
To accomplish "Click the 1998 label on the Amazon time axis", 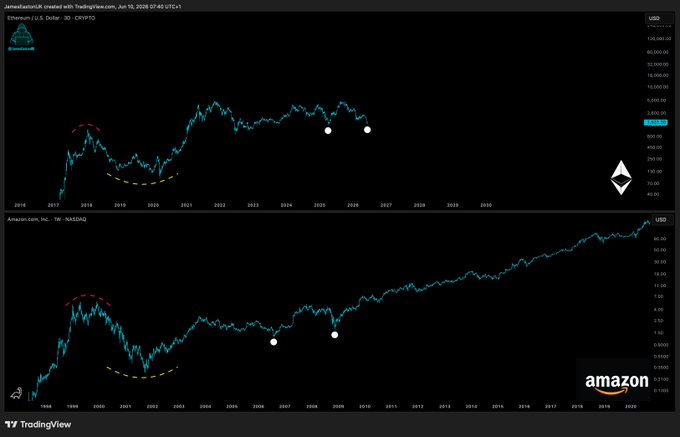I will click(x=46, y=407).
